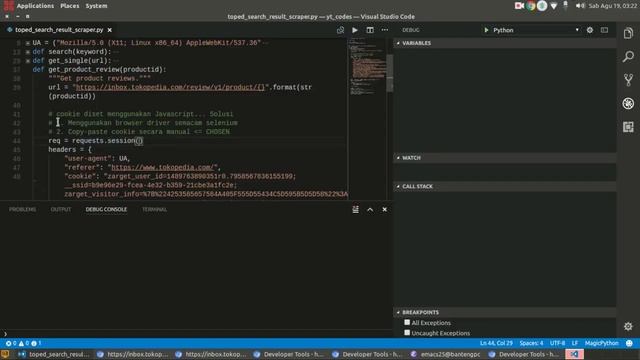Open the Source Control view icon
This screenshot has height=360, width=640.
pos(628,80)
